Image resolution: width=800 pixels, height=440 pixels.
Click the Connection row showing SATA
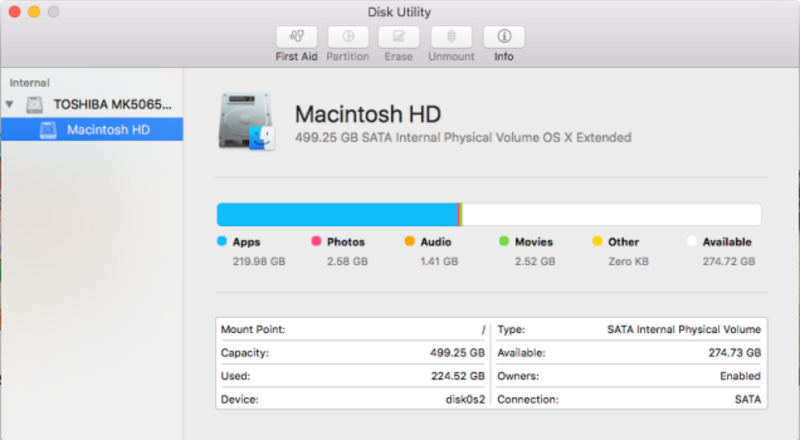click(629, 399)
